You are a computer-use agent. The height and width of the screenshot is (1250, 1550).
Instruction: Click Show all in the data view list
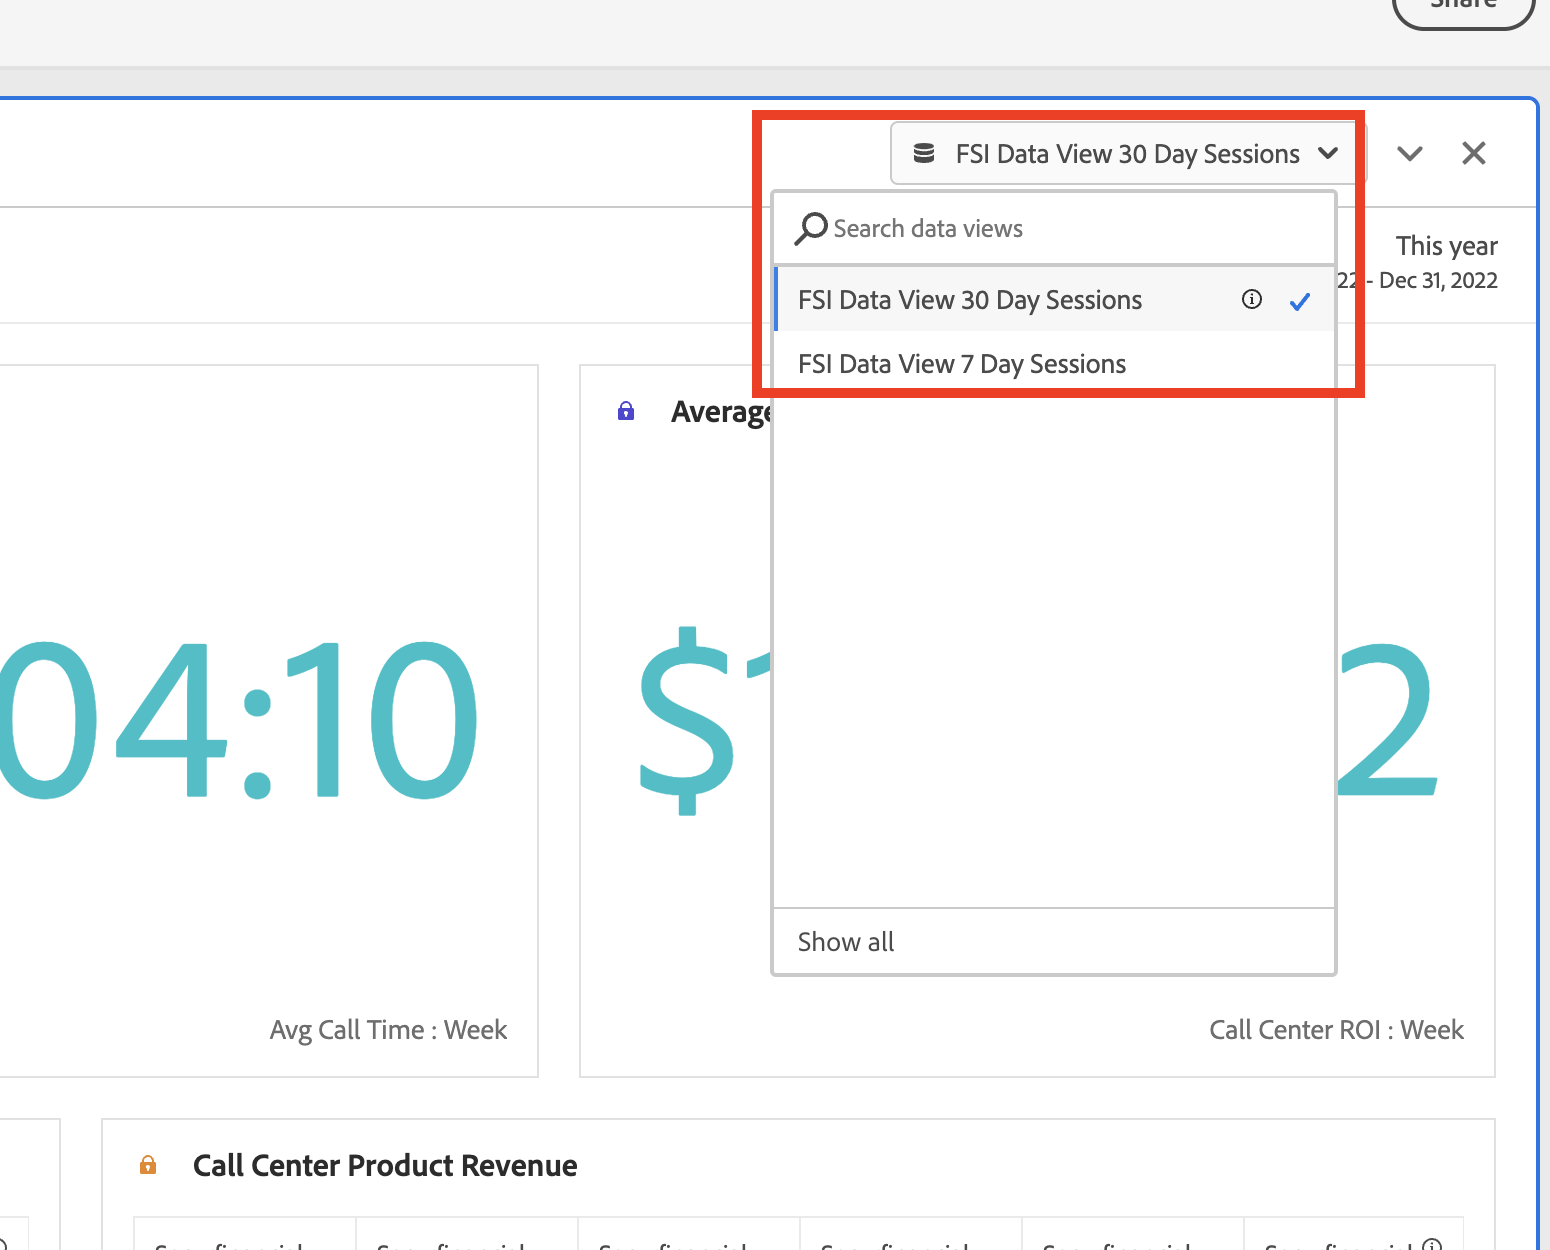tap(1054, 942)
